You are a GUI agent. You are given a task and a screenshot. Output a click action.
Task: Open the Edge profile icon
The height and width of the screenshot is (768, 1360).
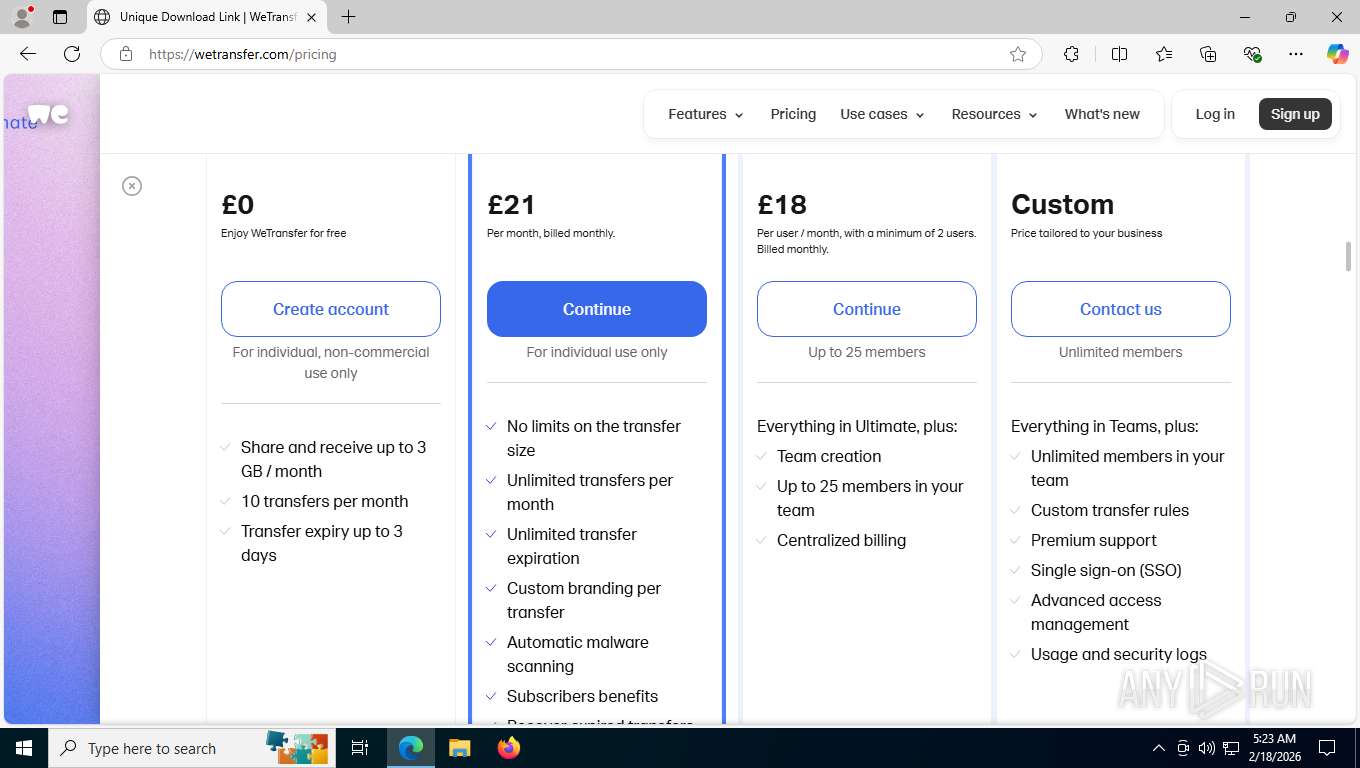(x=22, y=17)
